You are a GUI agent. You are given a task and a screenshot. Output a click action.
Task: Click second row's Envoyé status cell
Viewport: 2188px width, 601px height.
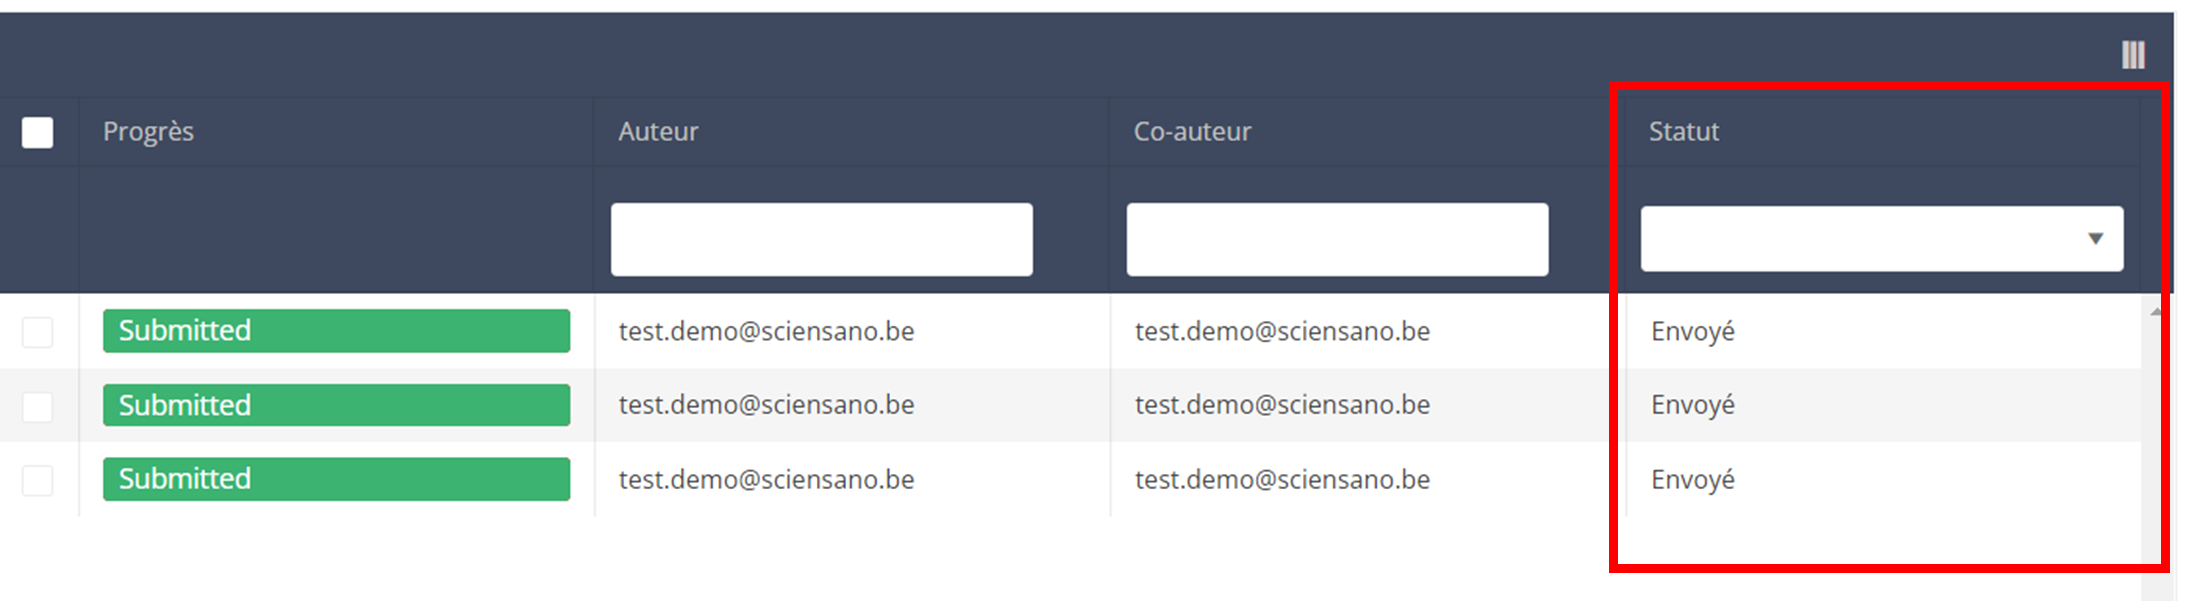pos(1692,405)
